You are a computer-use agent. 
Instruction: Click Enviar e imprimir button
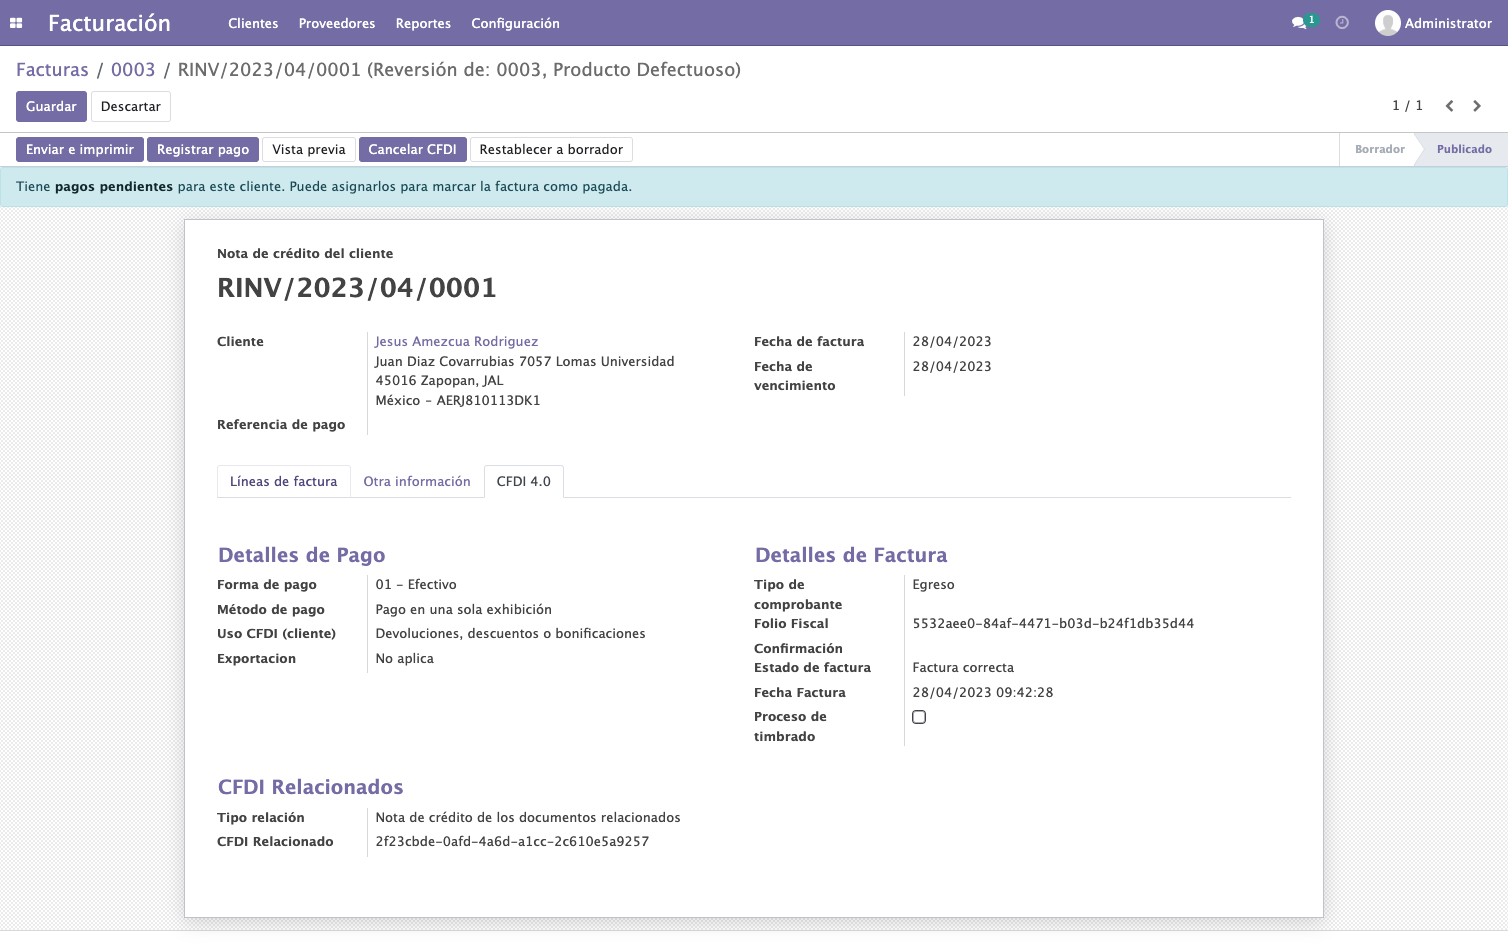click(x=80, y=150)
